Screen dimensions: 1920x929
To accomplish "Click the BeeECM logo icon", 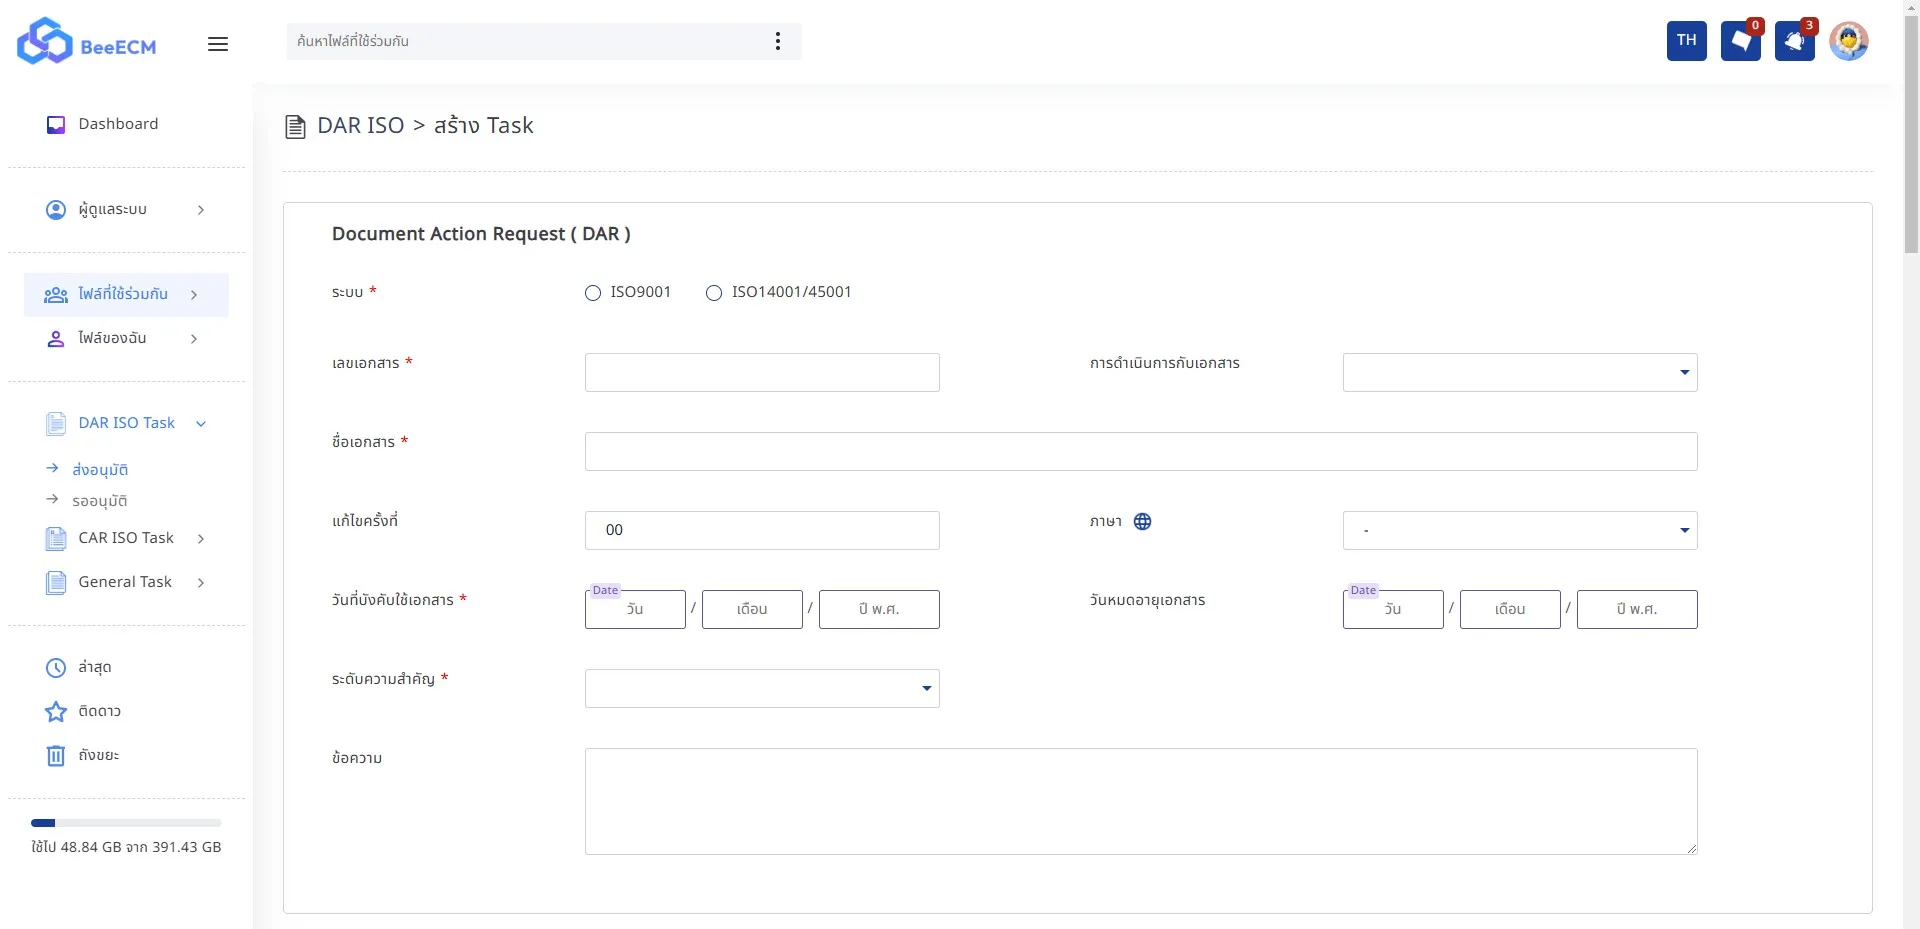I will 45,42.
